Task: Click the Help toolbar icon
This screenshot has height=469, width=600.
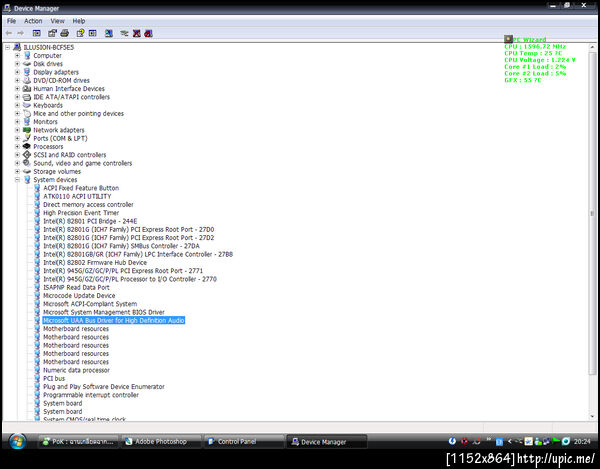Action: click(80, 33)
